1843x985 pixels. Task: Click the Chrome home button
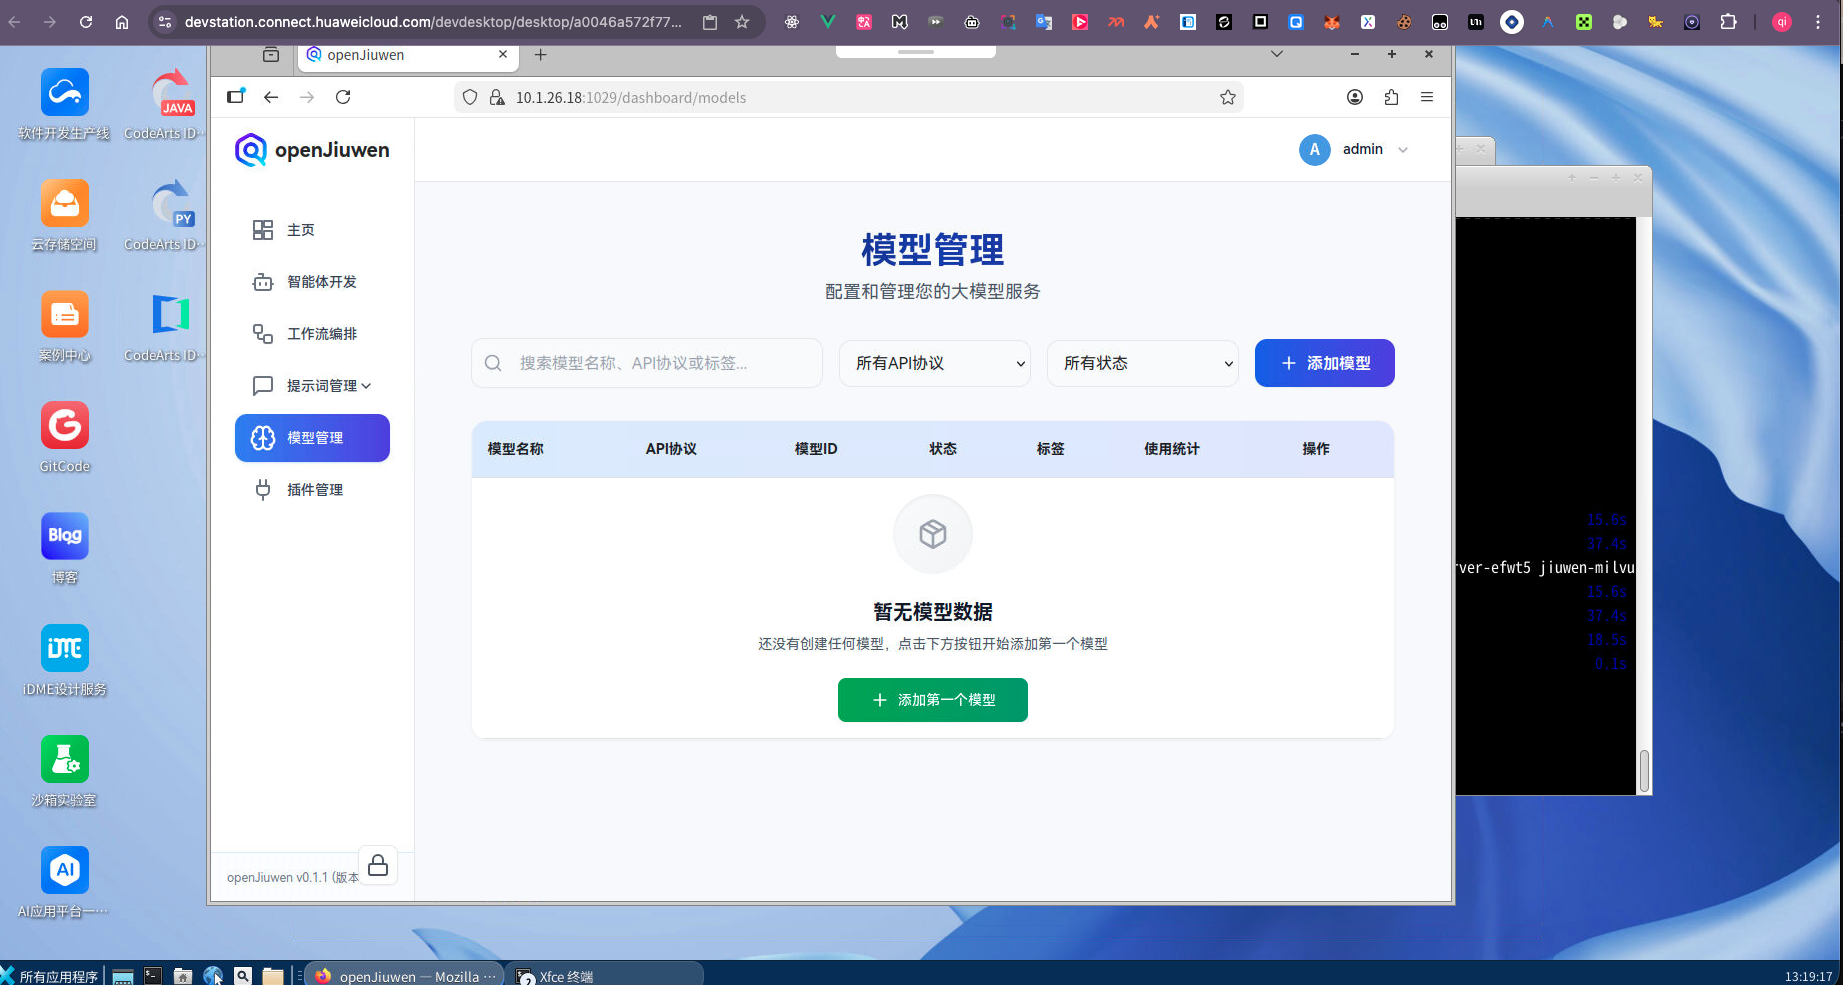[x=122, y=22]
